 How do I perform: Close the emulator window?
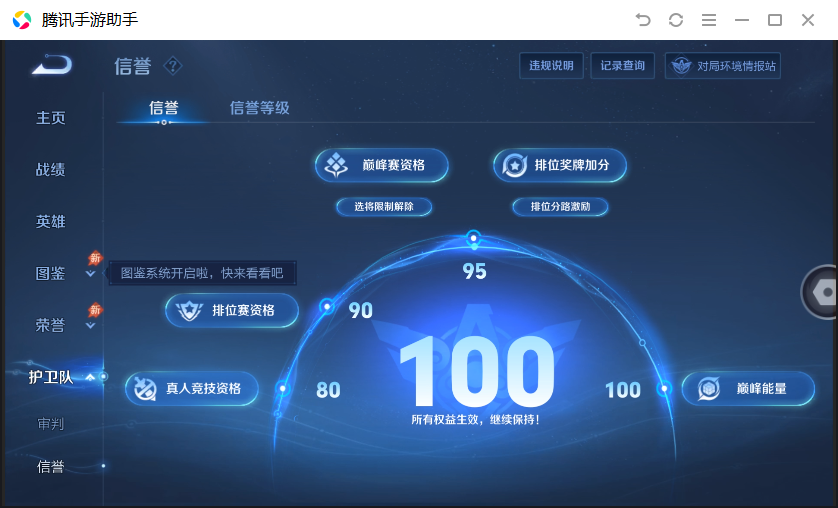pyautogui.click(x=808, y=20)
